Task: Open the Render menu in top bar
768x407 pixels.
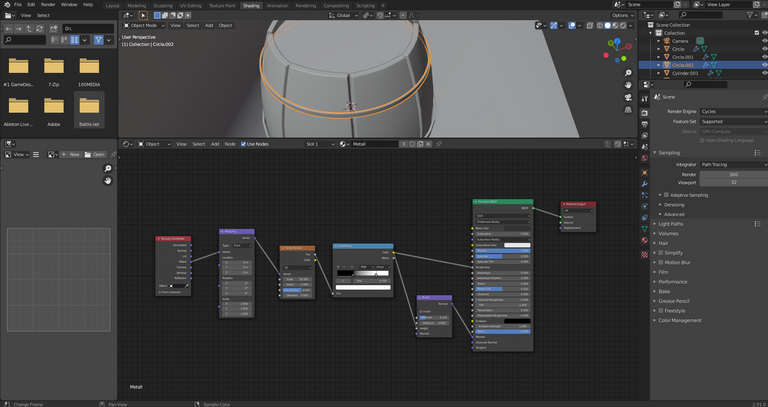Action: 48,5
